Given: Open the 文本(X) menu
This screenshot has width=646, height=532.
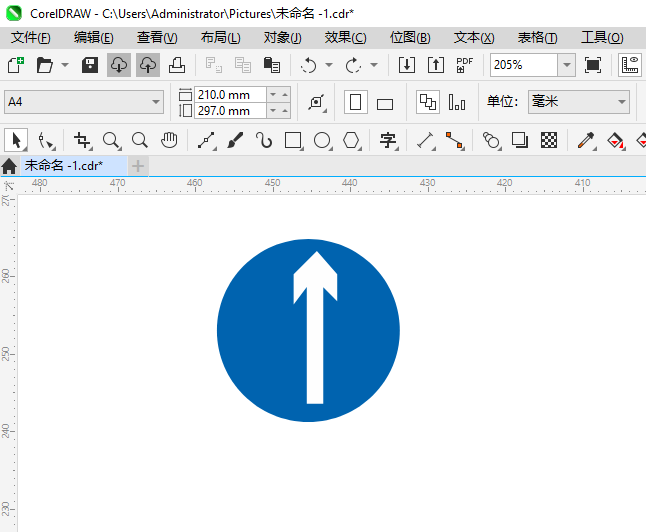Looking at the screenshot, I should coord(474,38).
